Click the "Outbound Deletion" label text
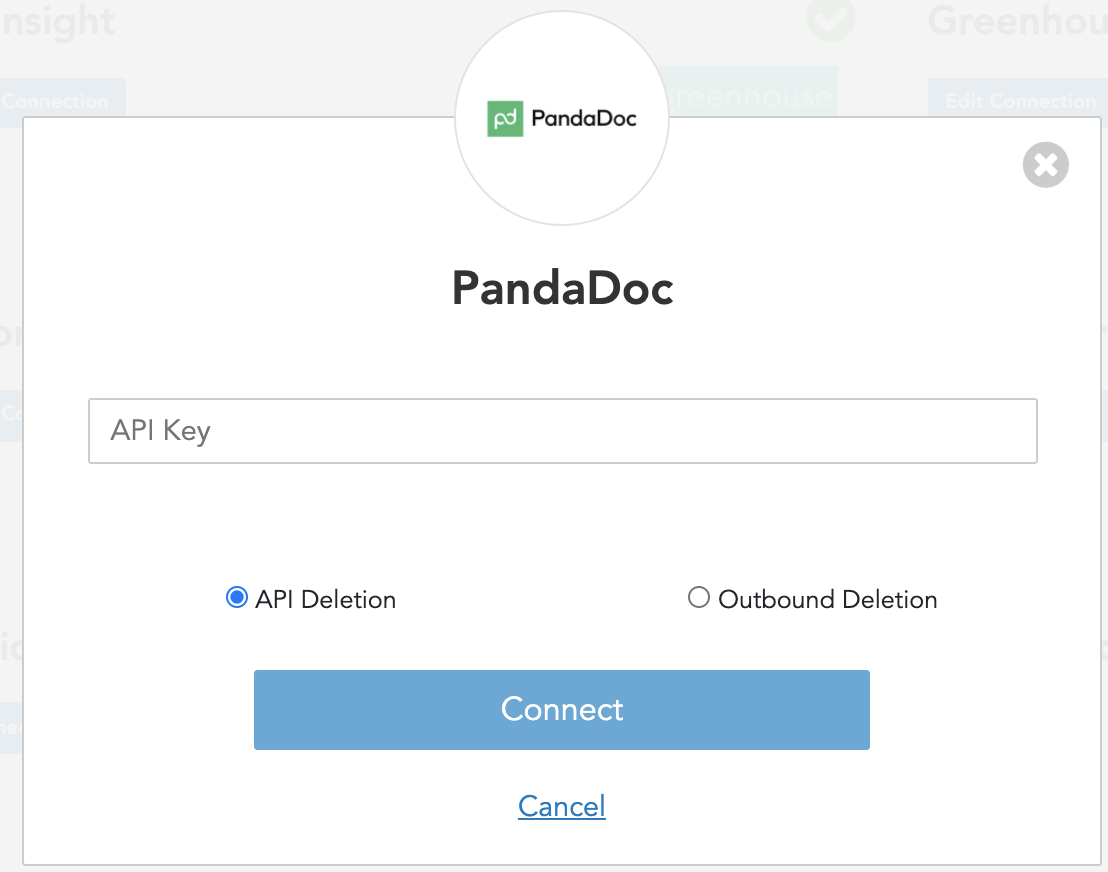 click(x=827, y=600)
